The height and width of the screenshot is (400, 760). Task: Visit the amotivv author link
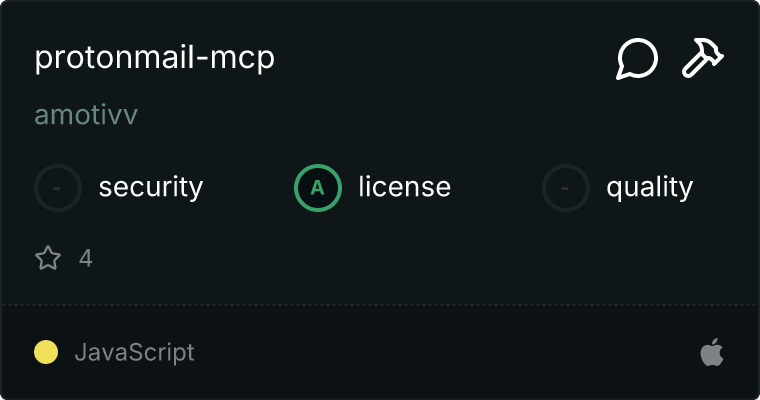86,115
